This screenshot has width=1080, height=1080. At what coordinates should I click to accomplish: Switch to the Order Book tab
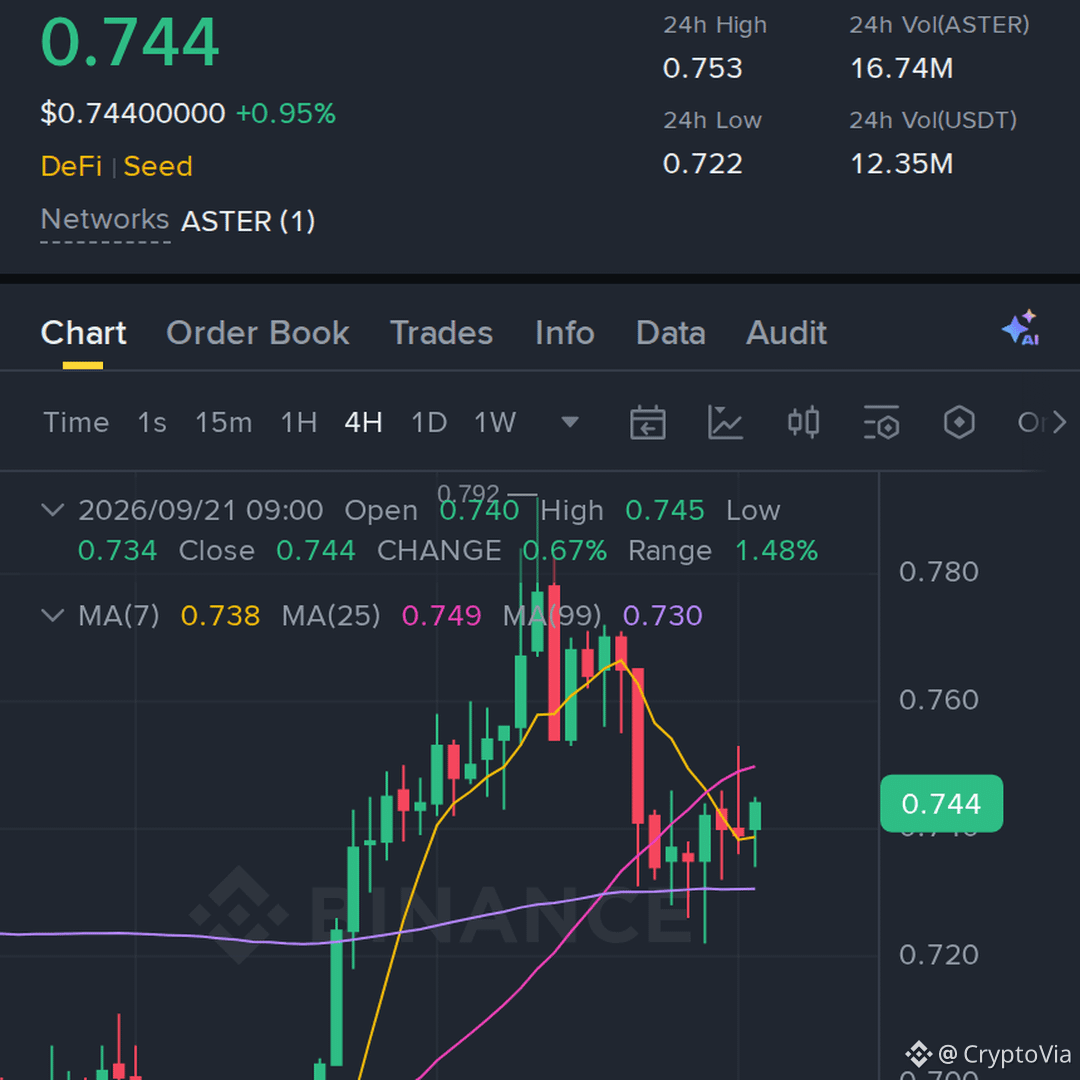point(258,333)
